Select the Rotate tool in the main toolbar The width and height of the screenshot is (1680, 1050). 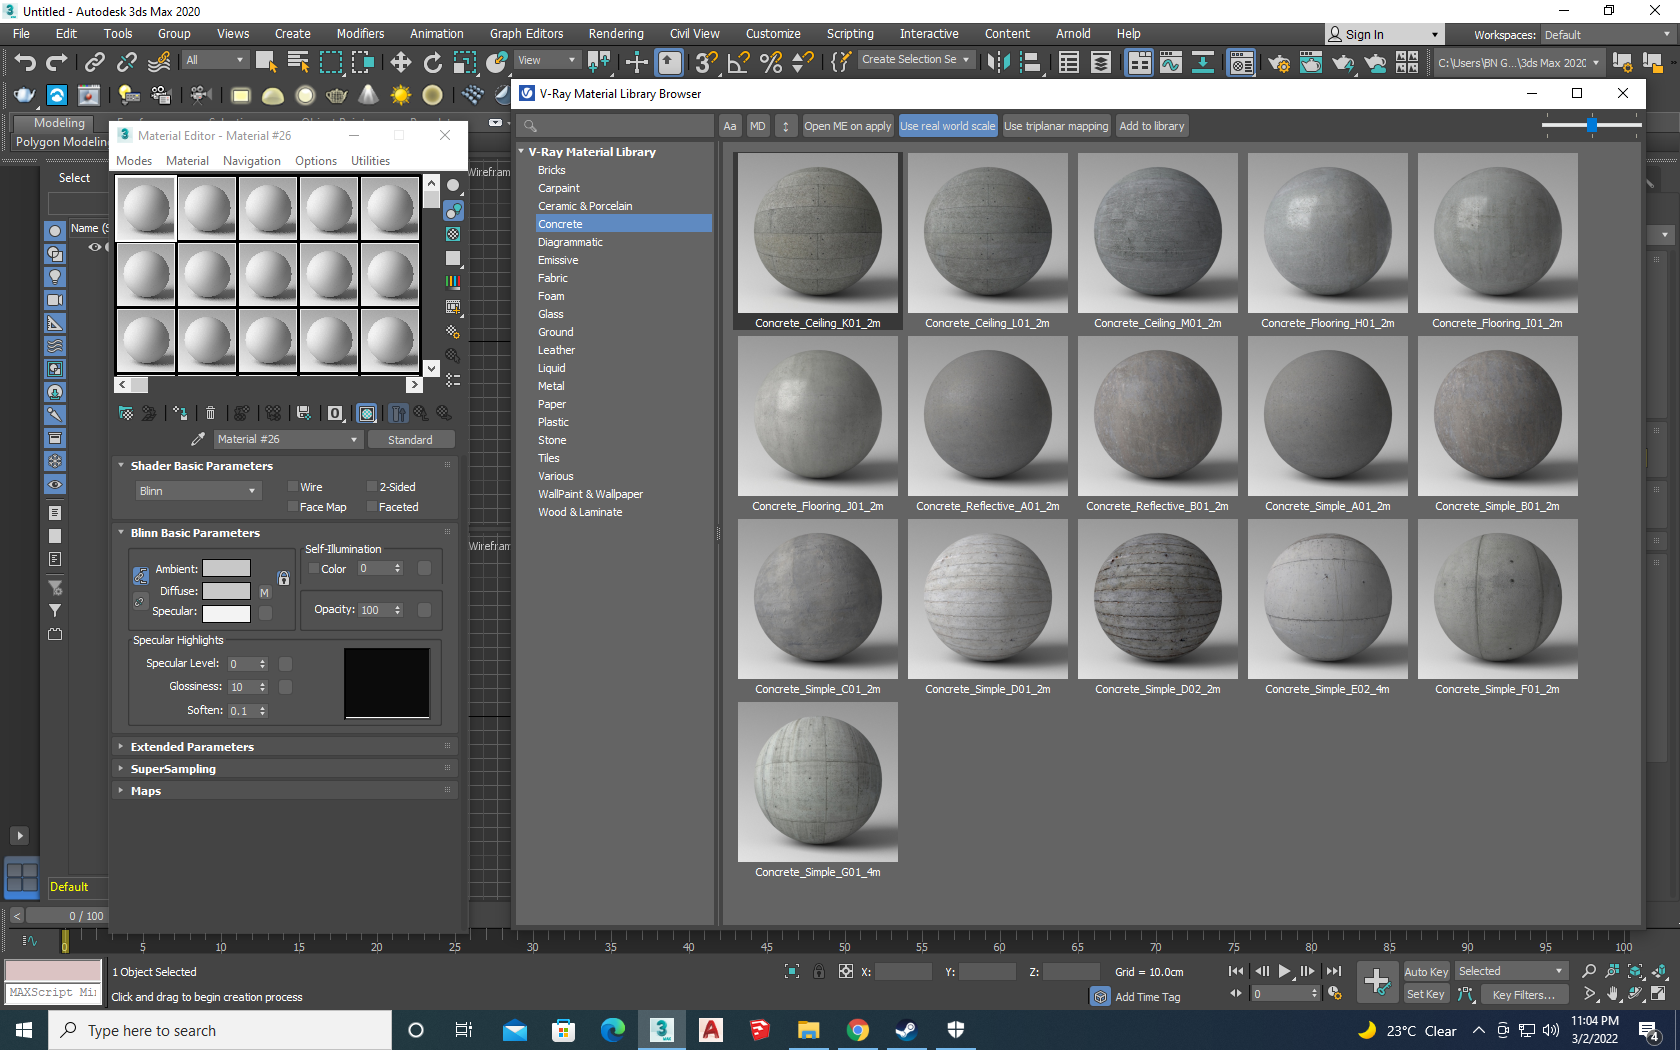pyautogui.click(x=432, y=61)
